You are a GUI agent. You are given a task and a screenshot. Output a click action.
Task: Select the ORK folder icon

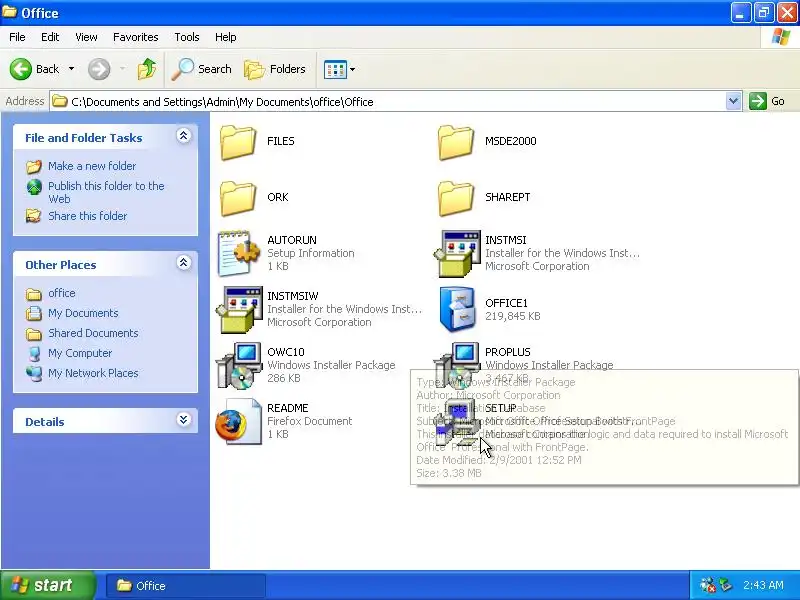coord(238,198)
